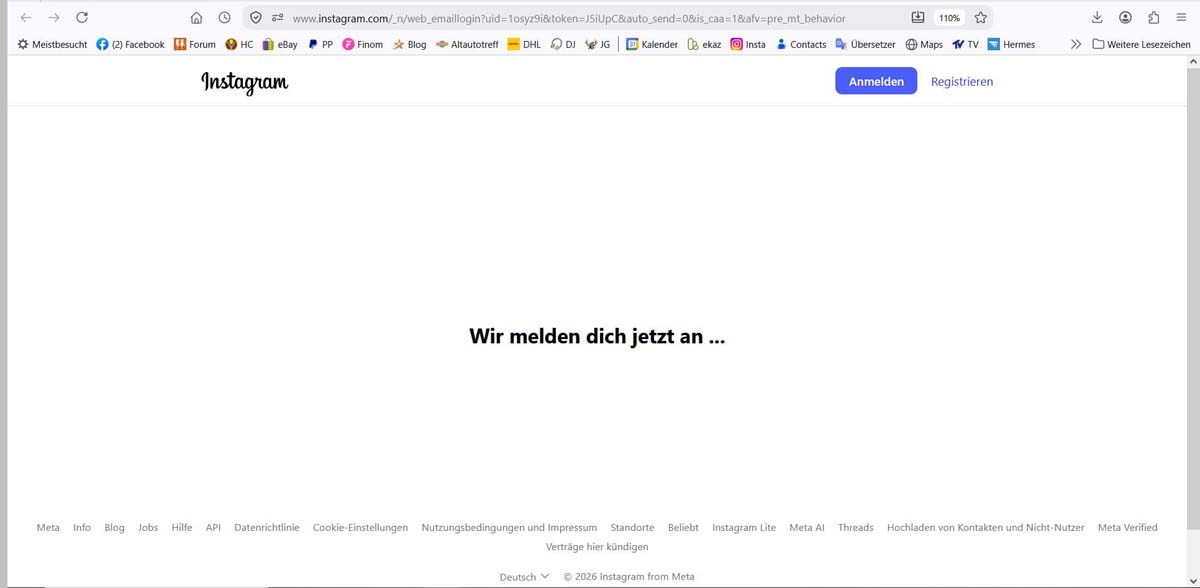Reload the page with the refresh icon

82,17
